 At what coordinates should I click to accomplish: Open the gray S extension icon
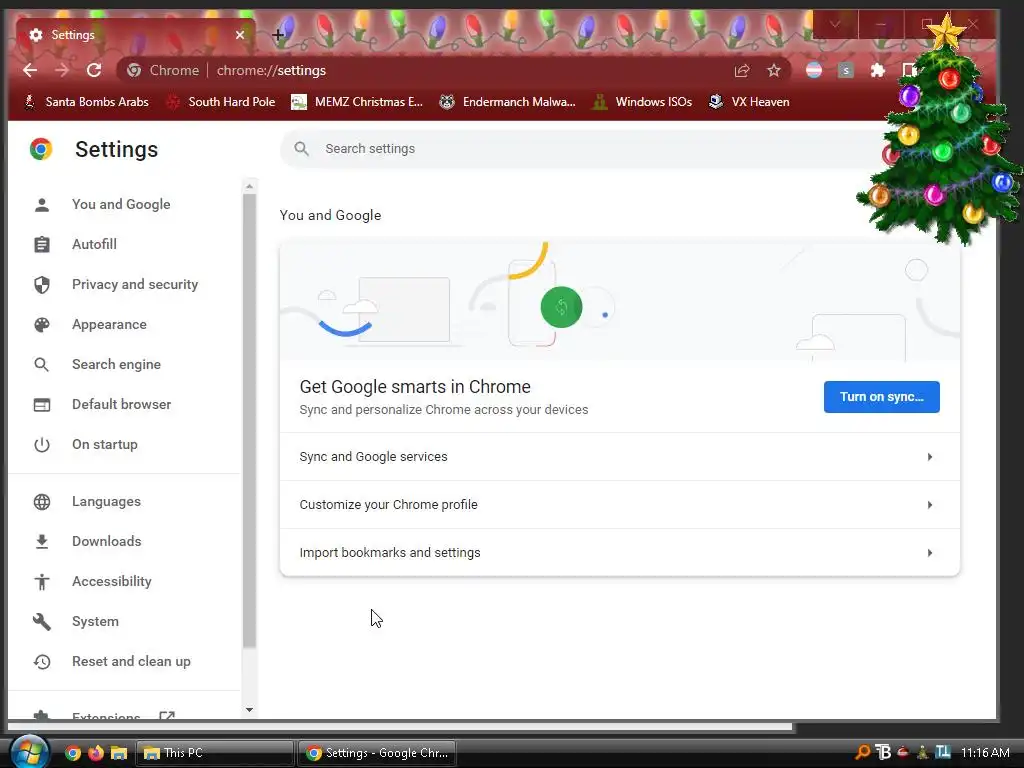[x=846, y=71]
